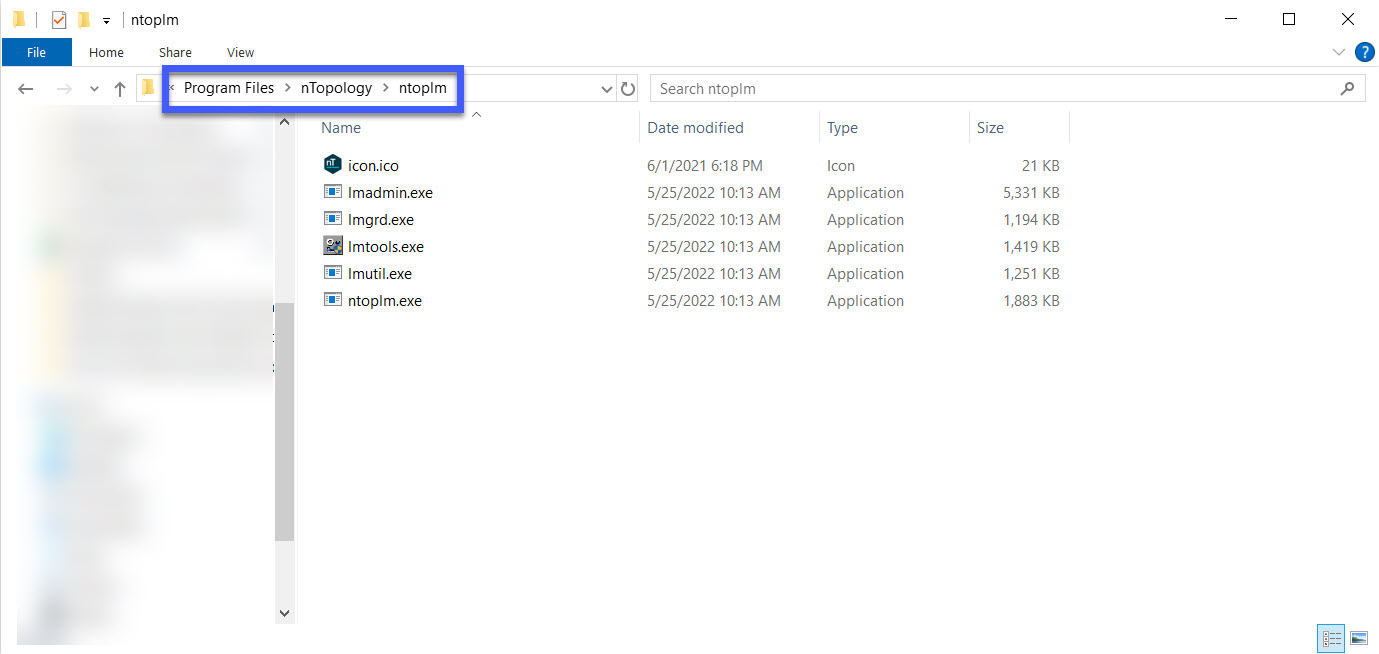Open Explorer help question mark icon

click(x=1364, y=52)
